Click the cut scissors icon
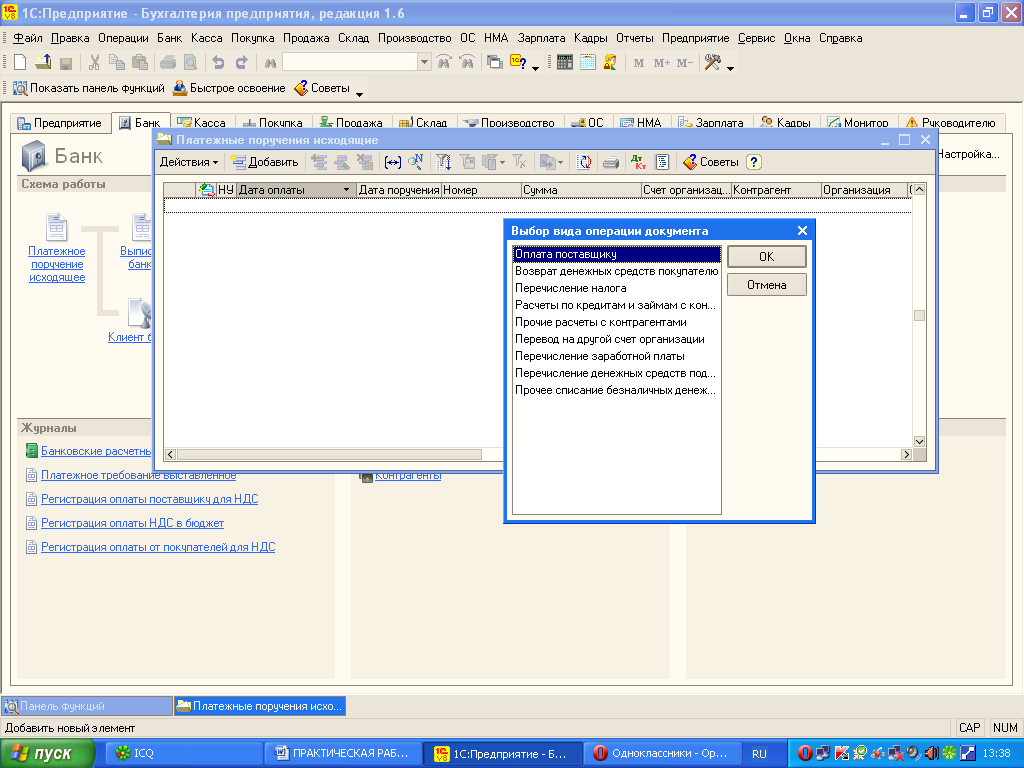The height and width of the screenshot is (768, 1024). point(94,62)
